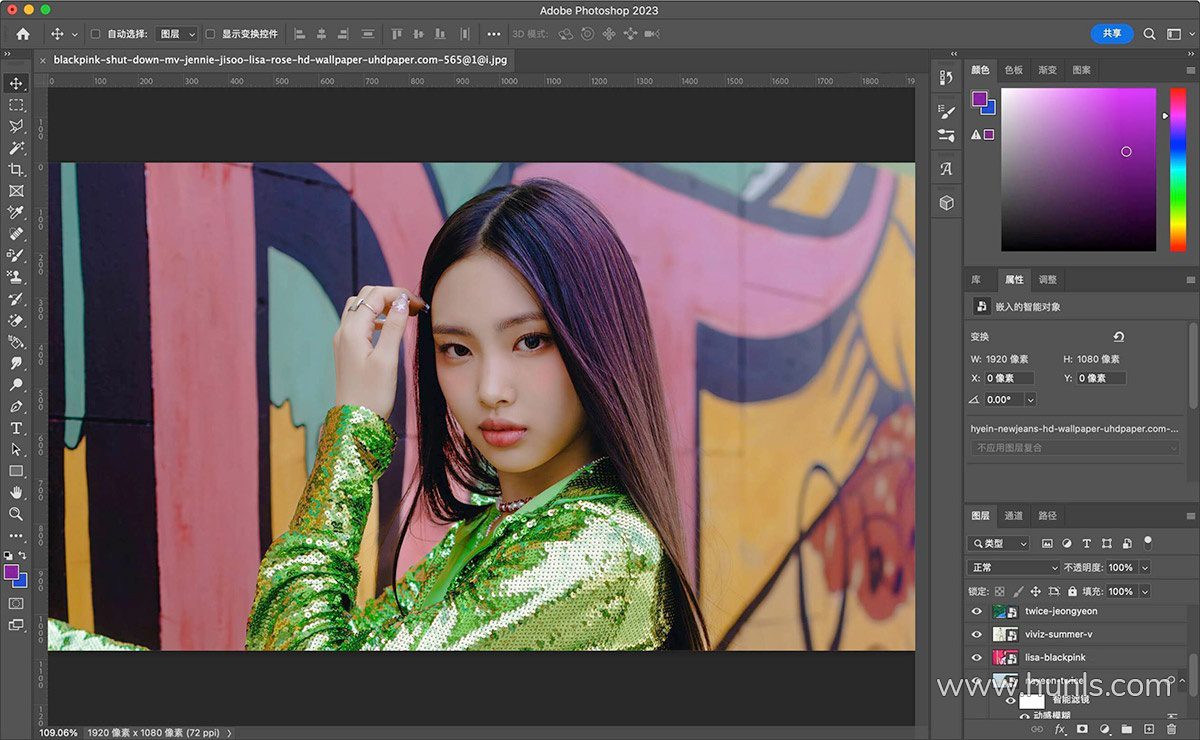Toggle visibility of lisa-blackpink layer
1200x740 pixels.
point(977,657)
